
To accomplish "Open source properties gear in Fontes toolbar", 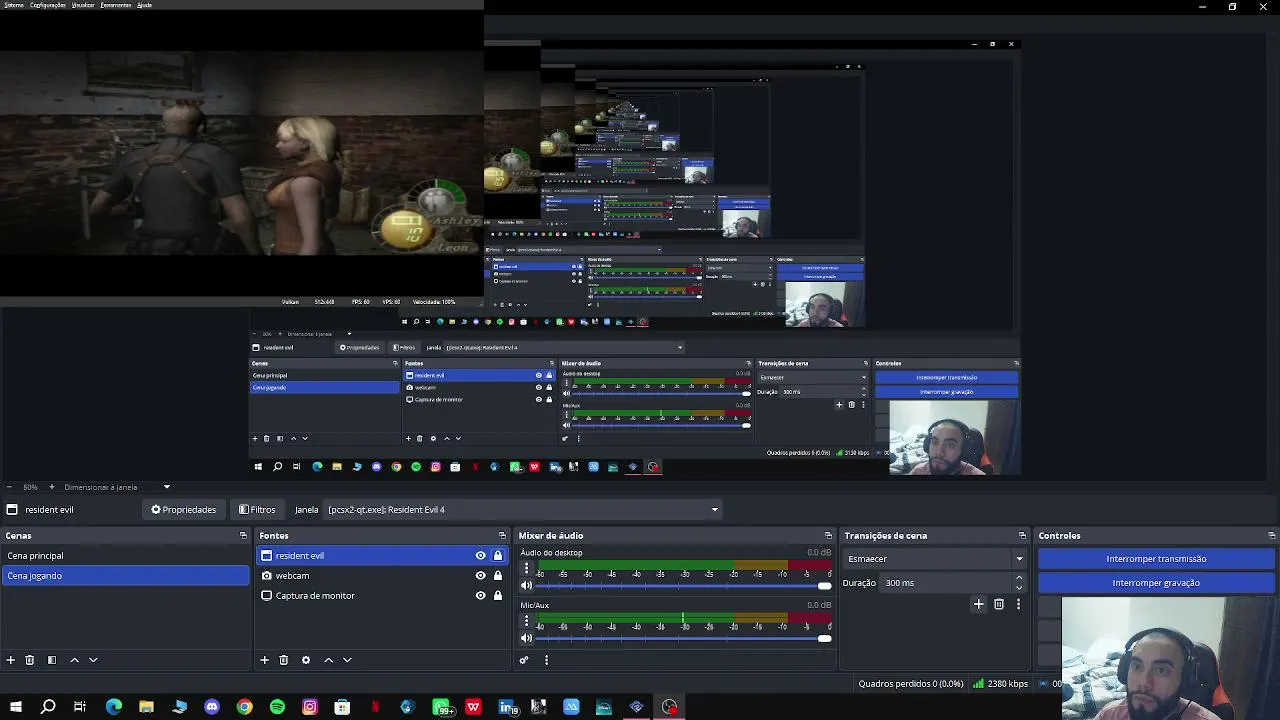I will click(x=306, y=660).
